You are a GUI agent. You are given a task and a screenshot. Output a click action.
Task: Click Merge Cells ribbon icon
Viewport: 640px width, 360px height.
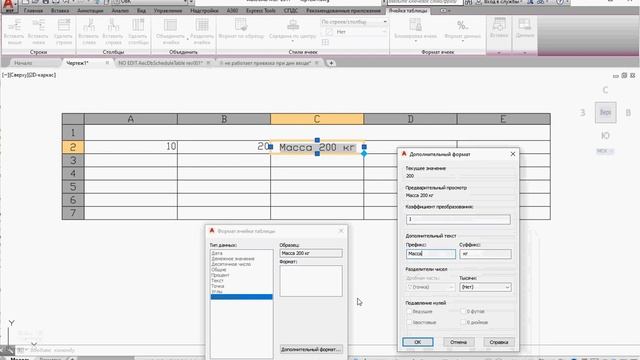coord(170,26)
